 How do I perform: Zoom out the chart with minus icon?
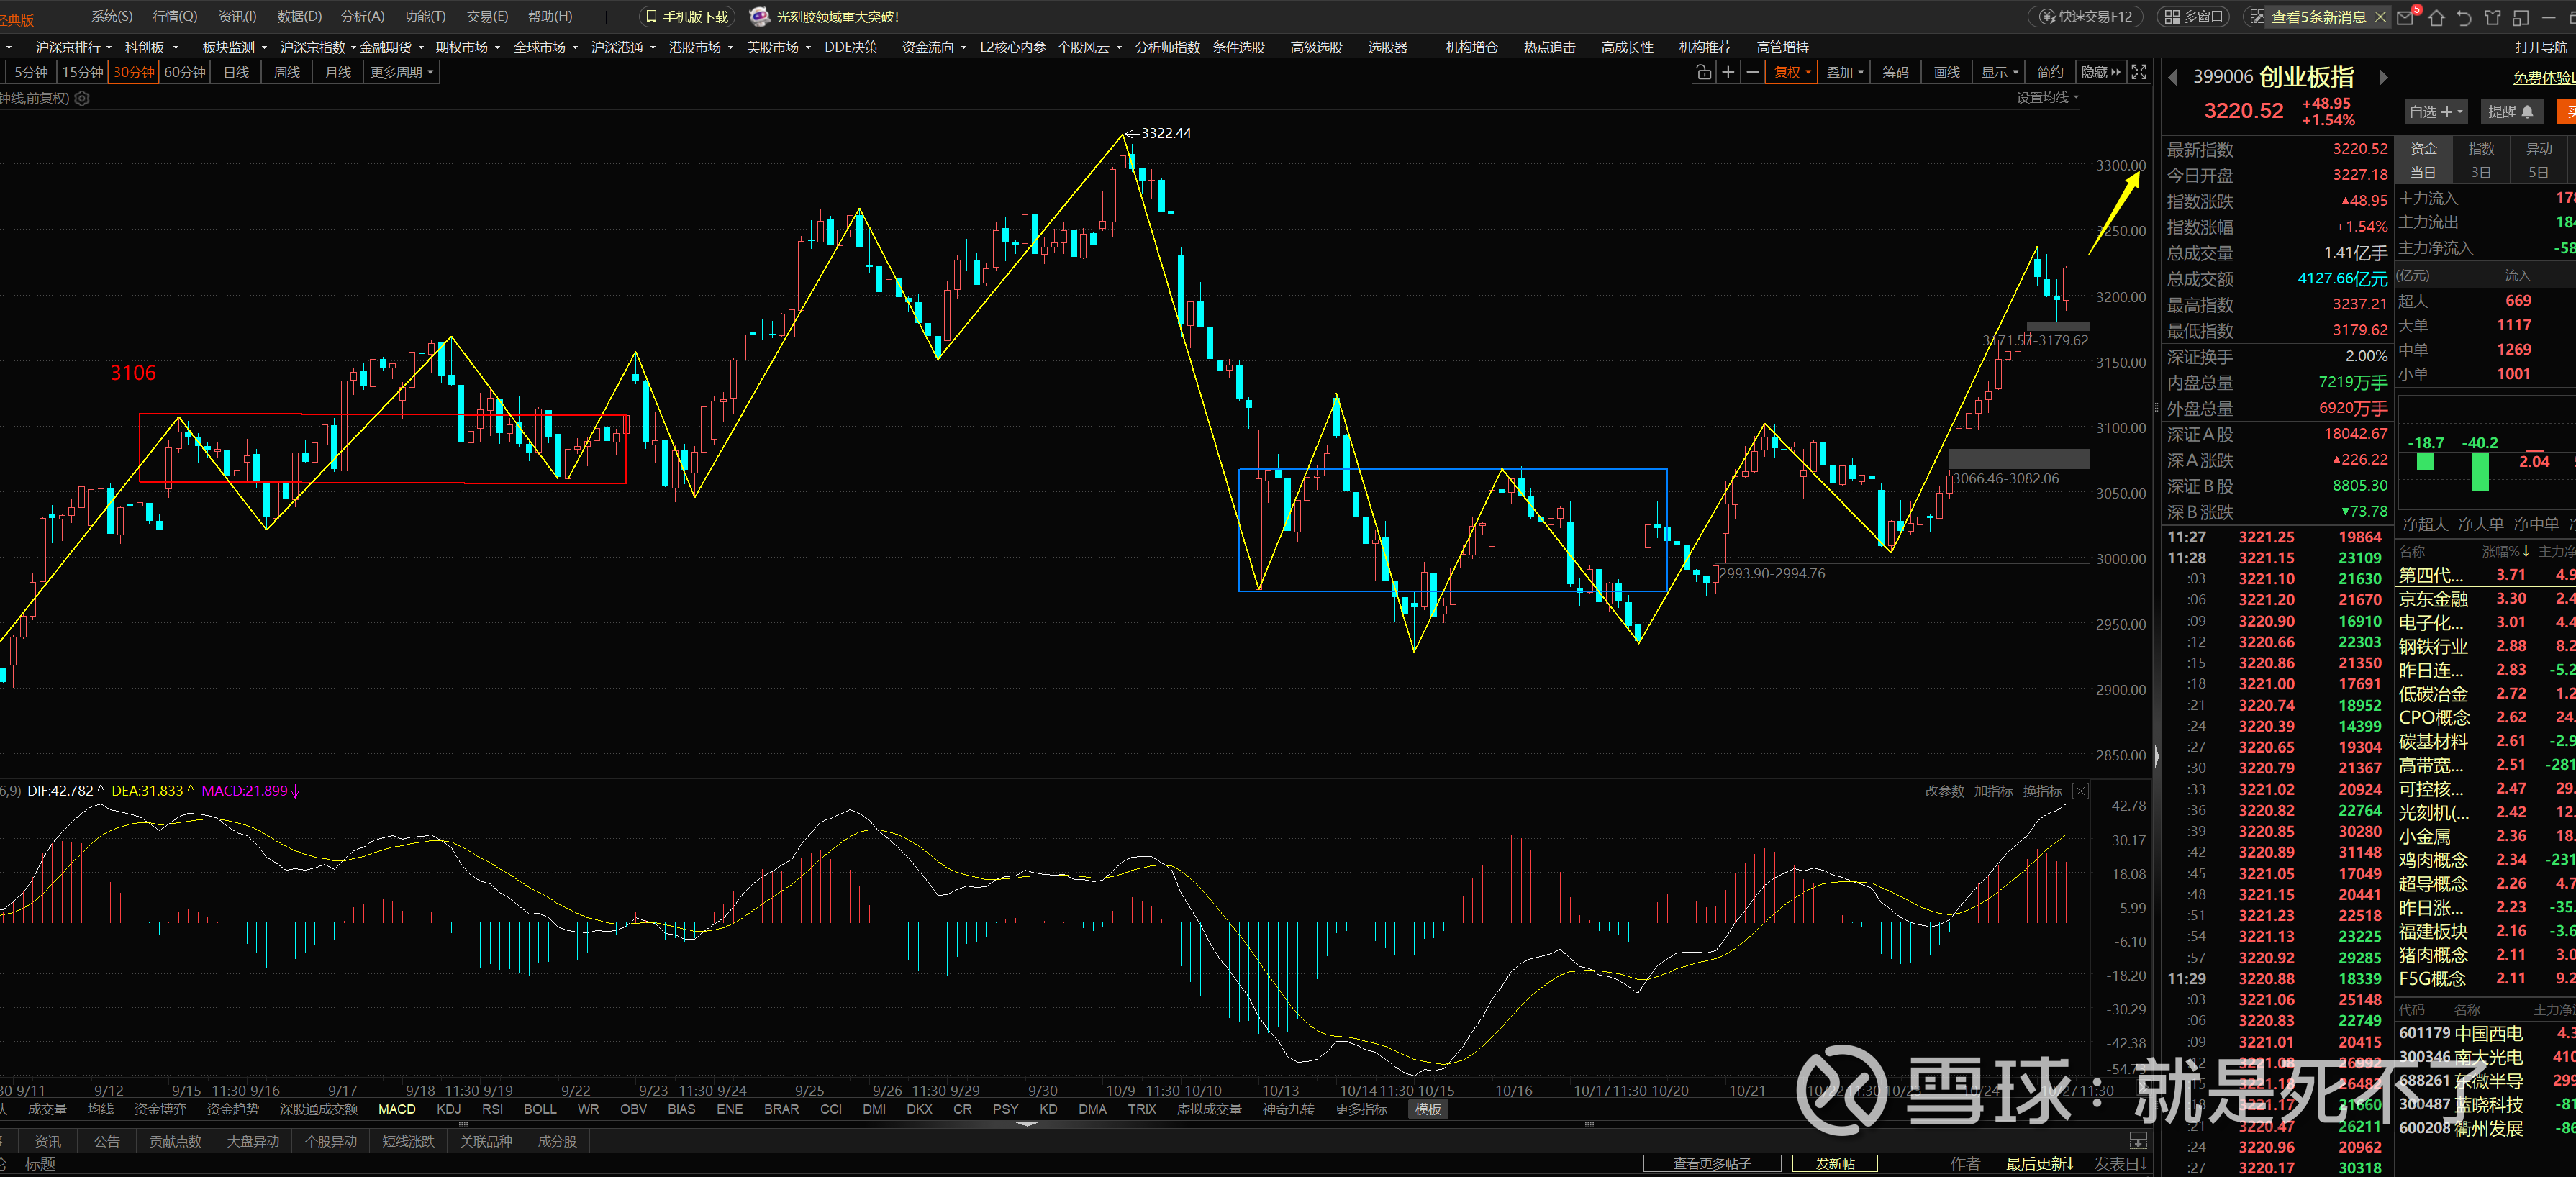coord(1752,72)
